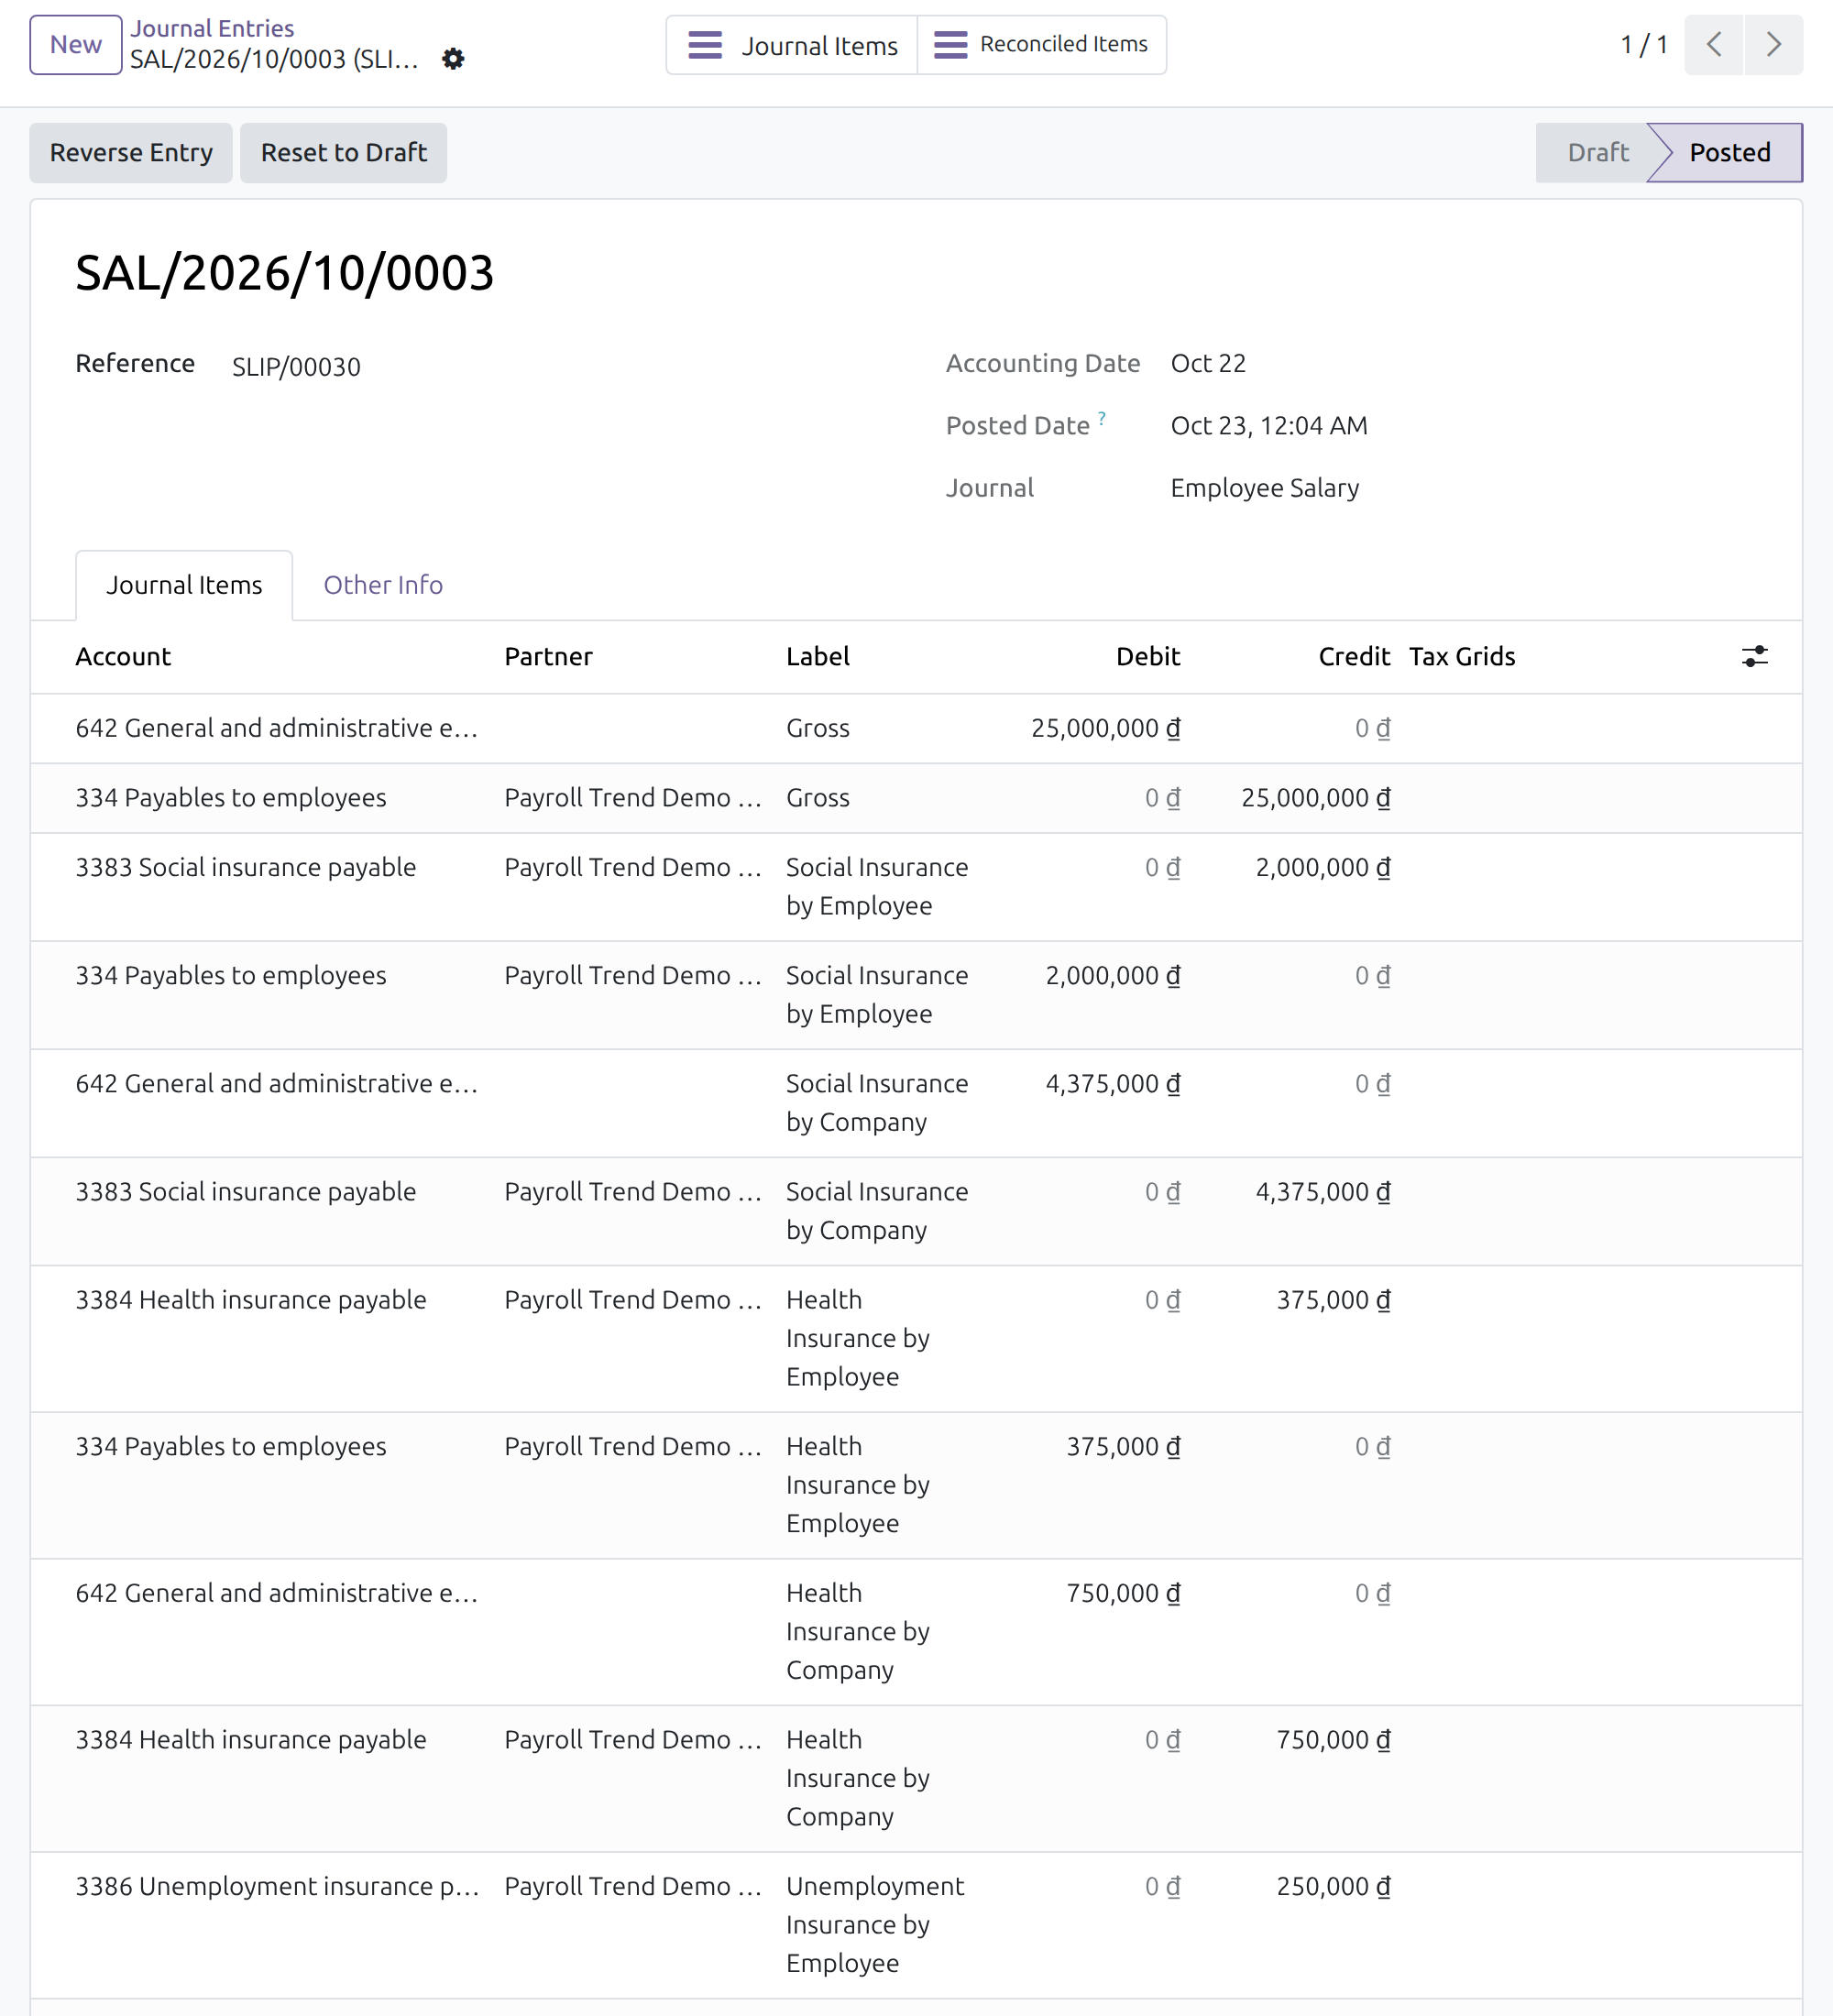Open 3386 Unemployment insurance account row
This screenshot has width=1833, height=2016.
(278, 1886)
